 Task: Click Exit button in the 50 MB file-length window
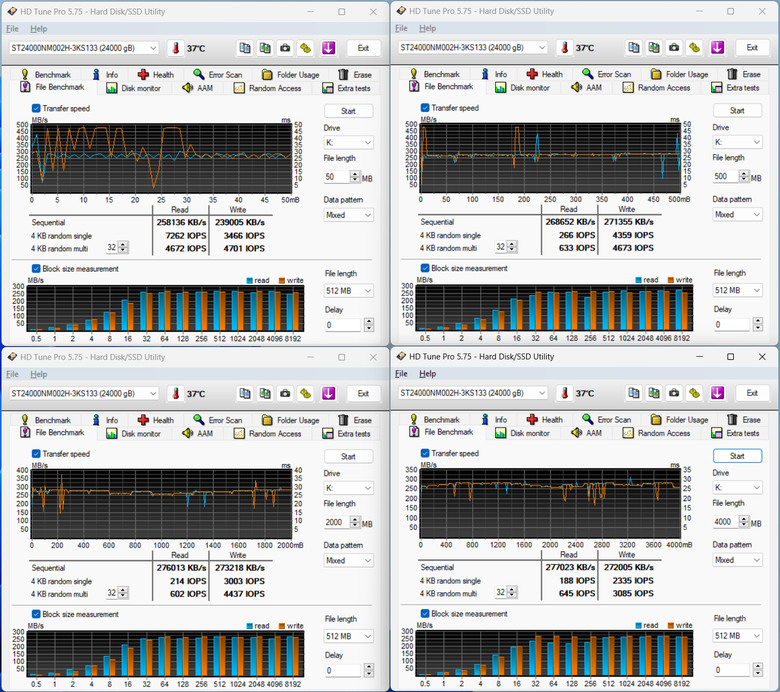pyautogui.click(x=363, y=48)
